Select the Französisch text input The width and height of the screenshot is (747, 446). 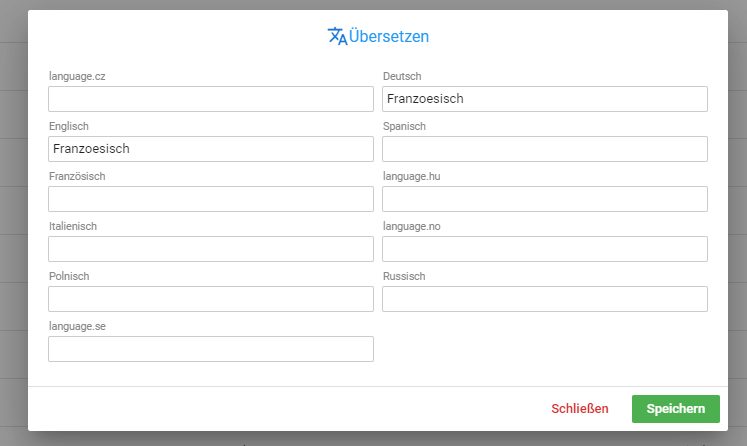click(211, 199)
